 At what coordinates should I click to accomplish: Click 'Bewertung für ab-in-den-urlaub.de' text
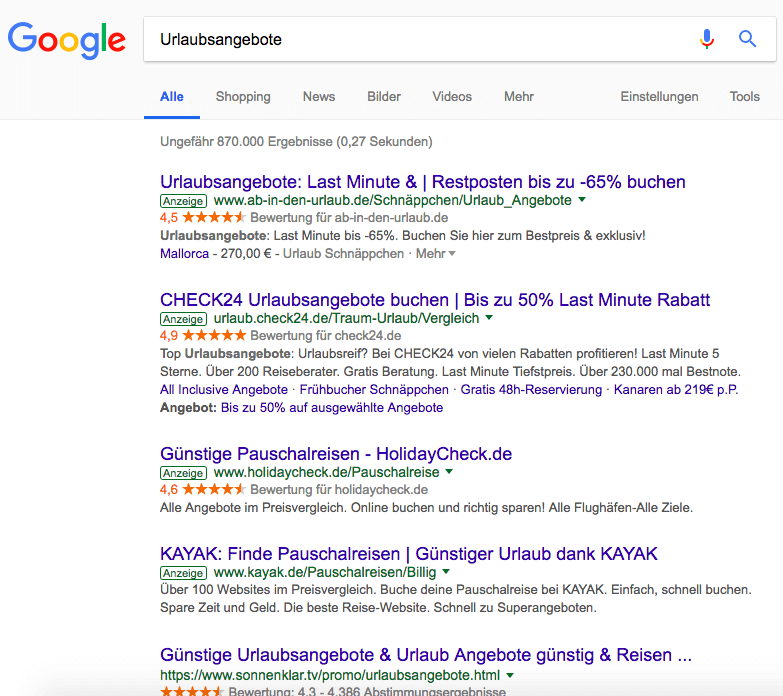pyautogui.click(x=349, y=218)
